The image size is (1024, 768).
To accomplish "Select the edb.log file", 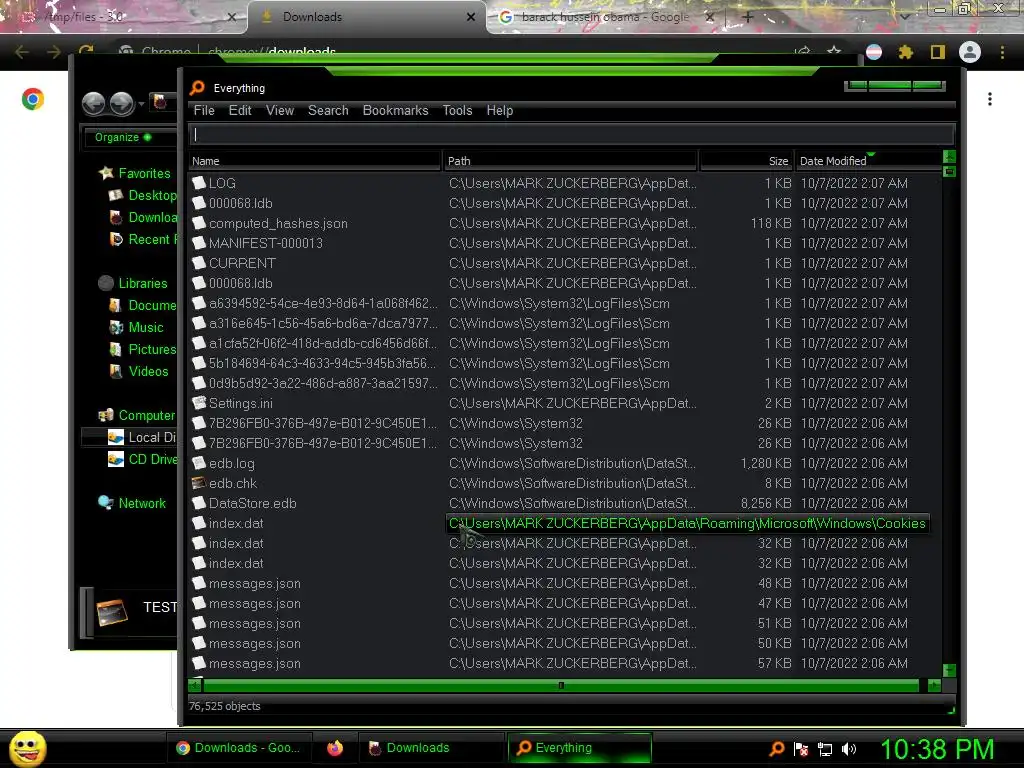I will point(232,463).
